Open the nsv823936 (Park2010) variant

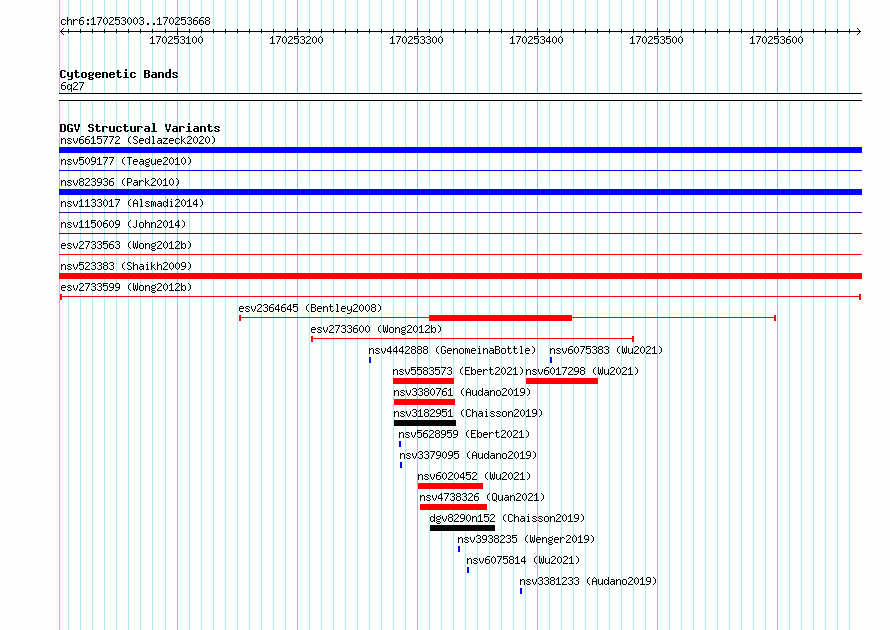point(120,182)
